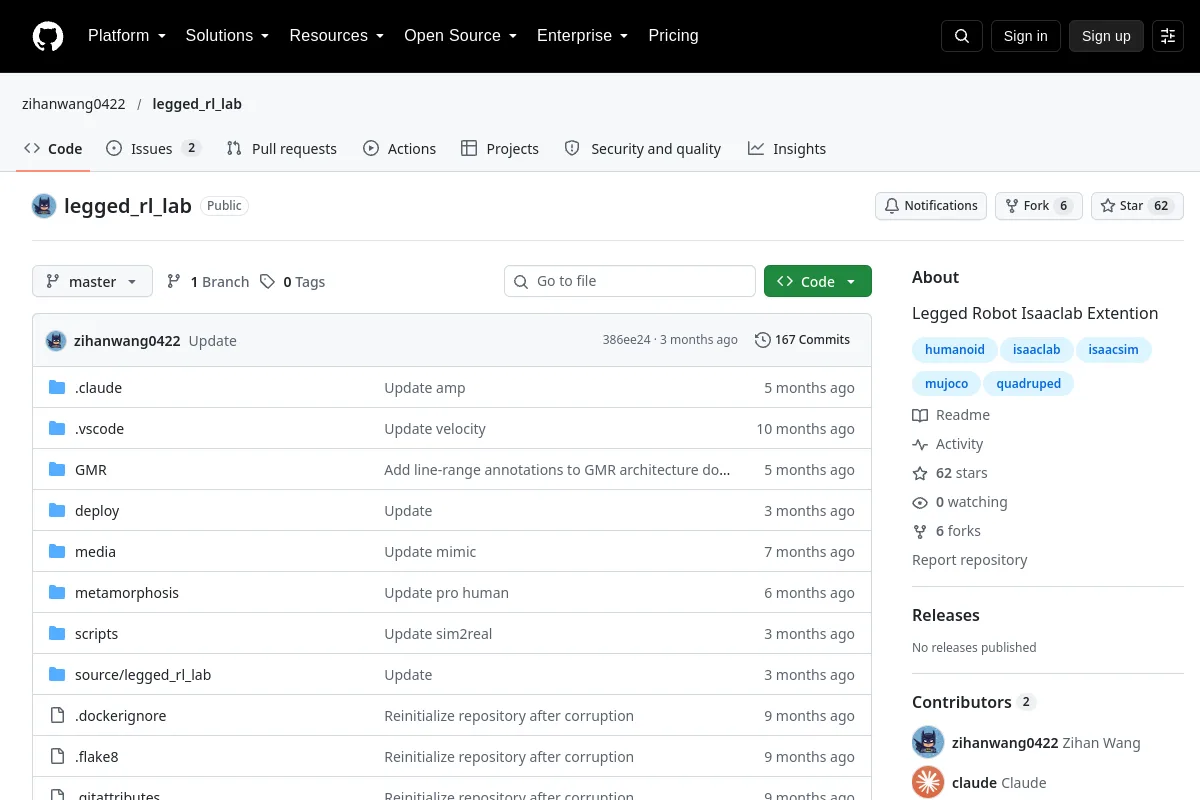The height and width of the screenshot is (800, 1200).
Task: Click the Go to file search field
Action: pyautogui.click(x=630, y=281)
